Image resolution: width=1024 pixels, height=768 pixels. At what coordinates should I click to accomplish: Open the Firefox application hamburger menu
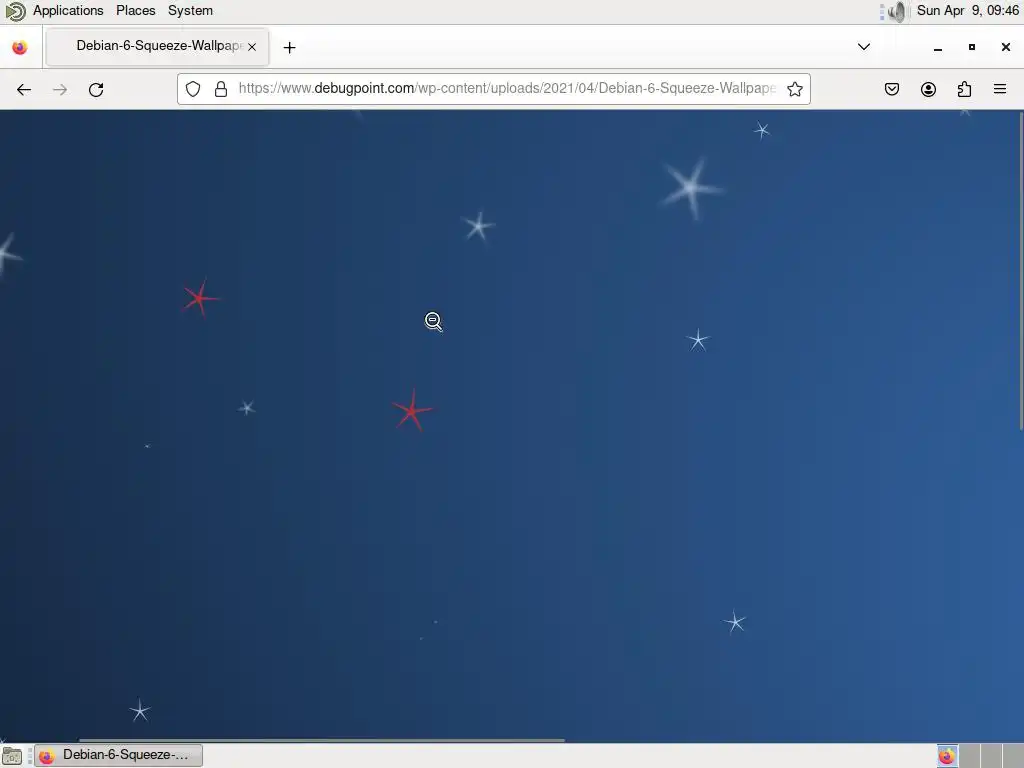1000,89
